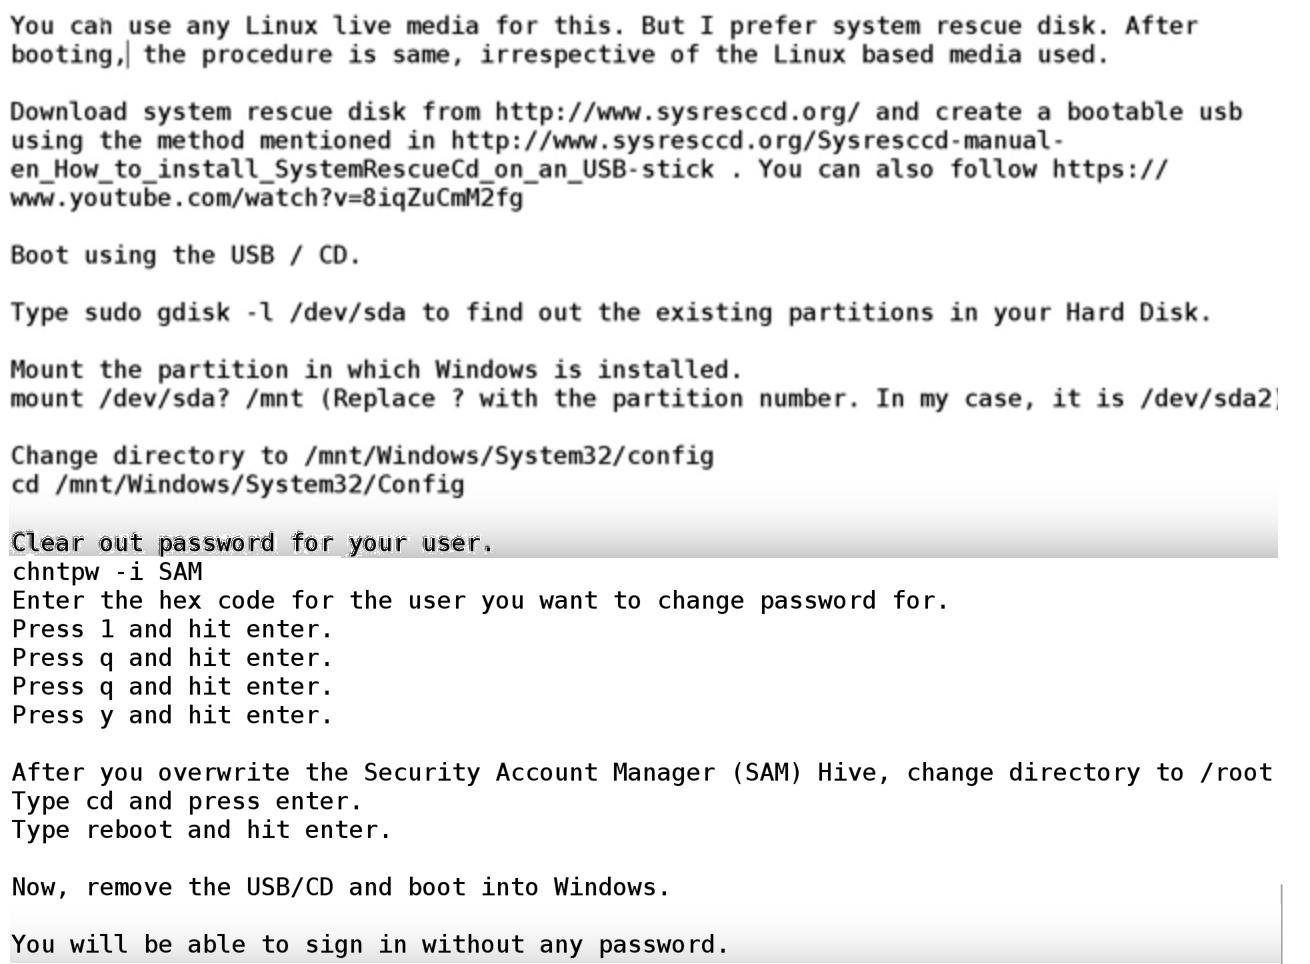The width and height of the screenshot is (1310, 964).
Task: Click the Sysresccd-manual USB-stick install URL
Action: point(756,141)
